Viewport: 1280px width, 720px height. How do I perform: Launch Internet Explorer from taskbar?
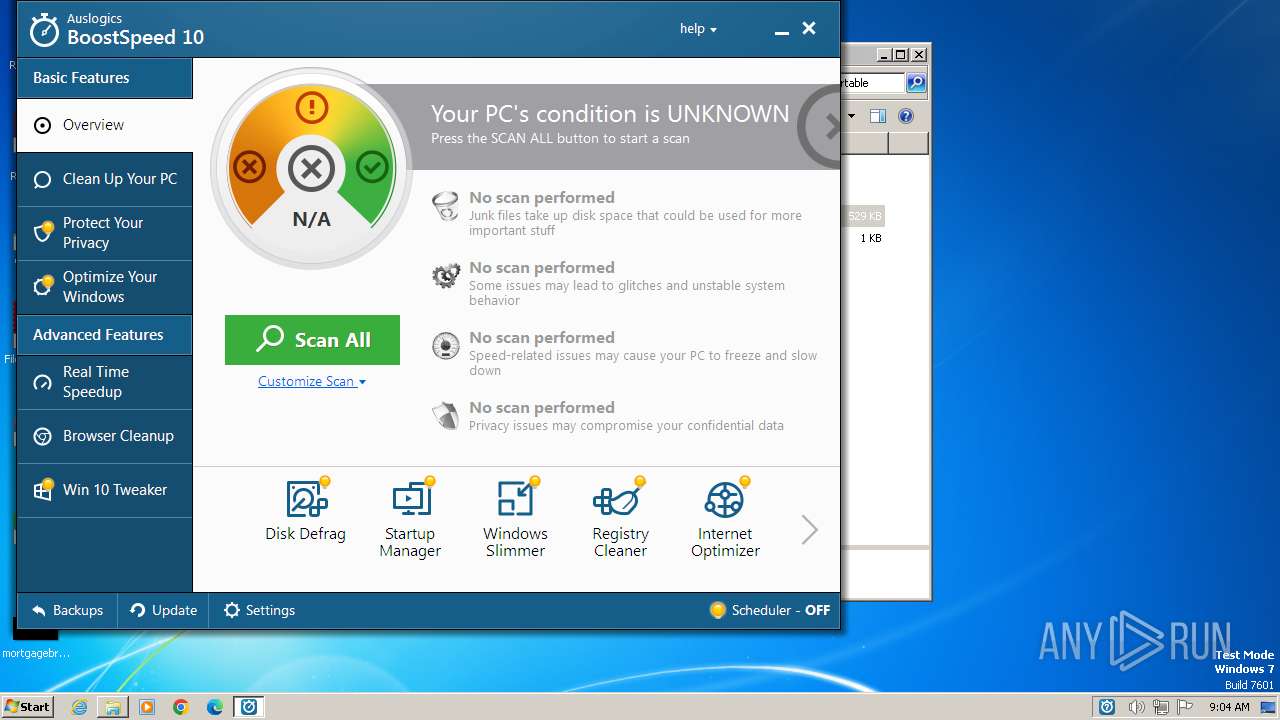79,707
